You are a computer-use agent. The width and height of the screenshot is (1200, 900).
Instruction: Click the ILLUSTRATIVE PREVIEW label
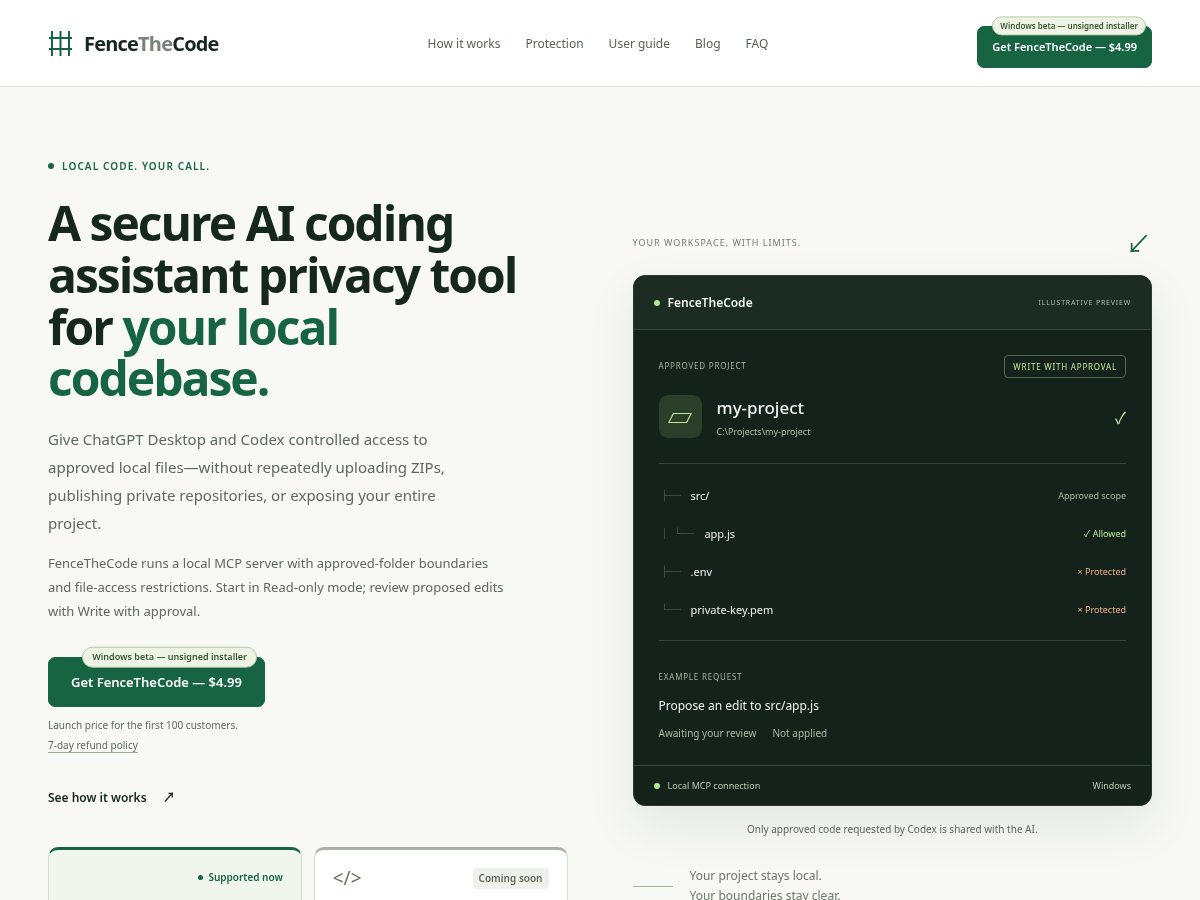point(1084,303)
